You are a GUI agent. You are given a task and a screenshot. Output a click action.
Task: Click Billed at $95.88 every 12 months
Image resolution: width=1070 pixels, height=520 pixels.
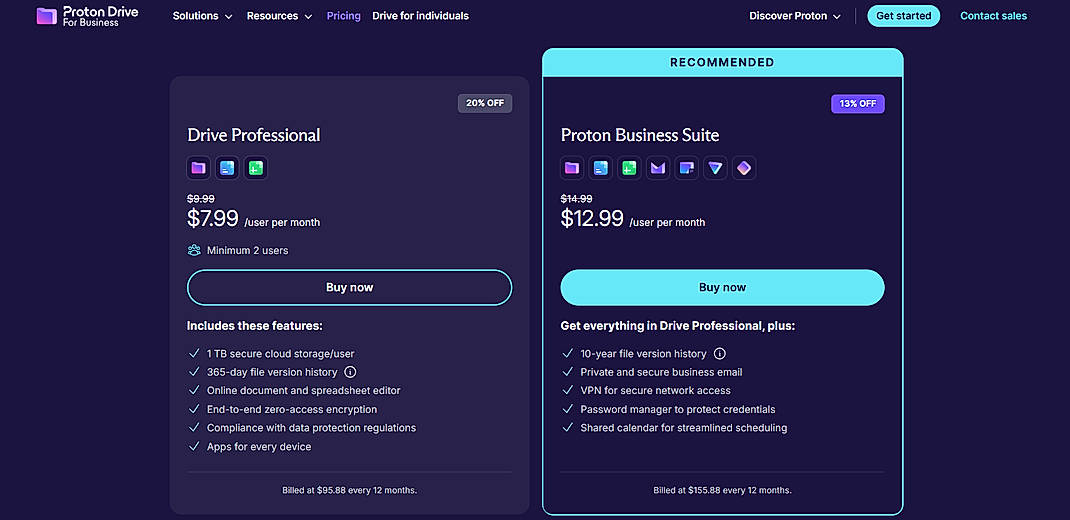pos(349,490)
